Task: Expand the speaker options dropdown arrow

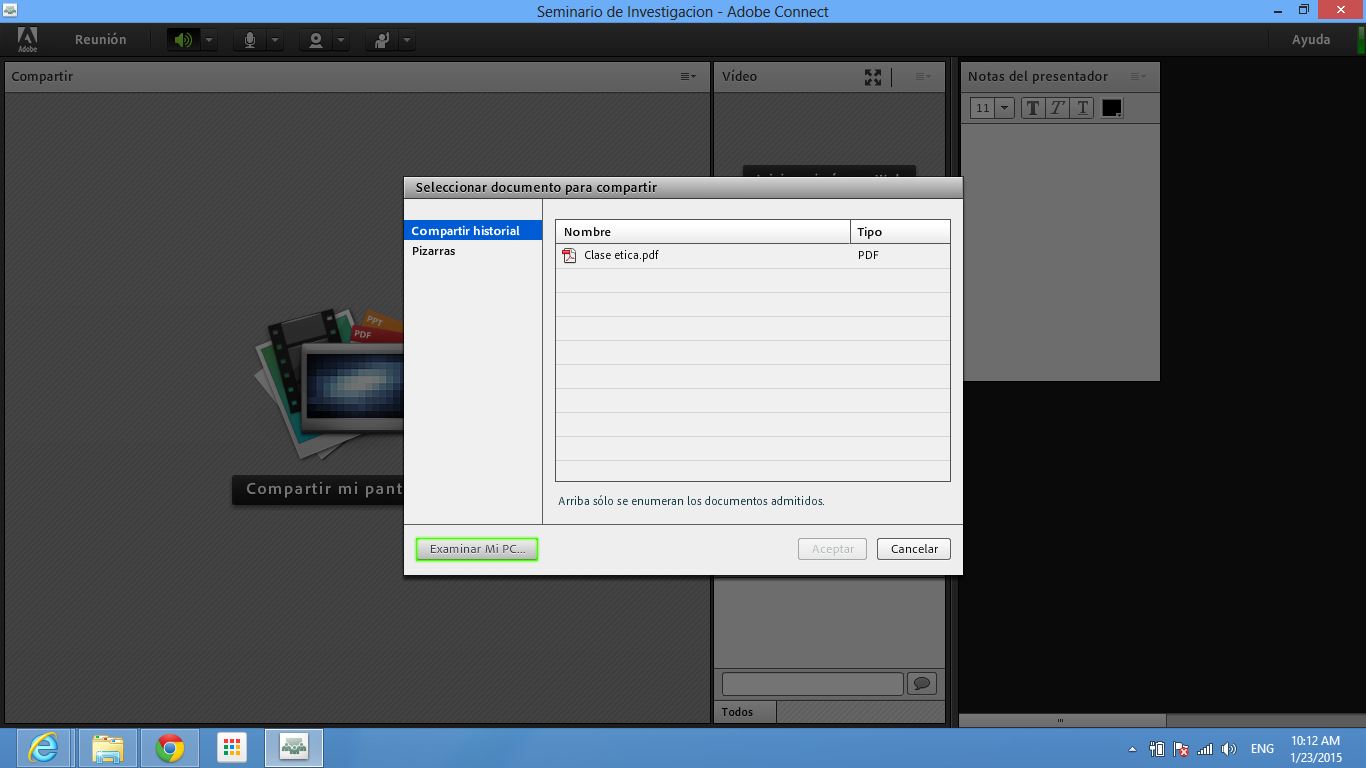Action: 208,40
